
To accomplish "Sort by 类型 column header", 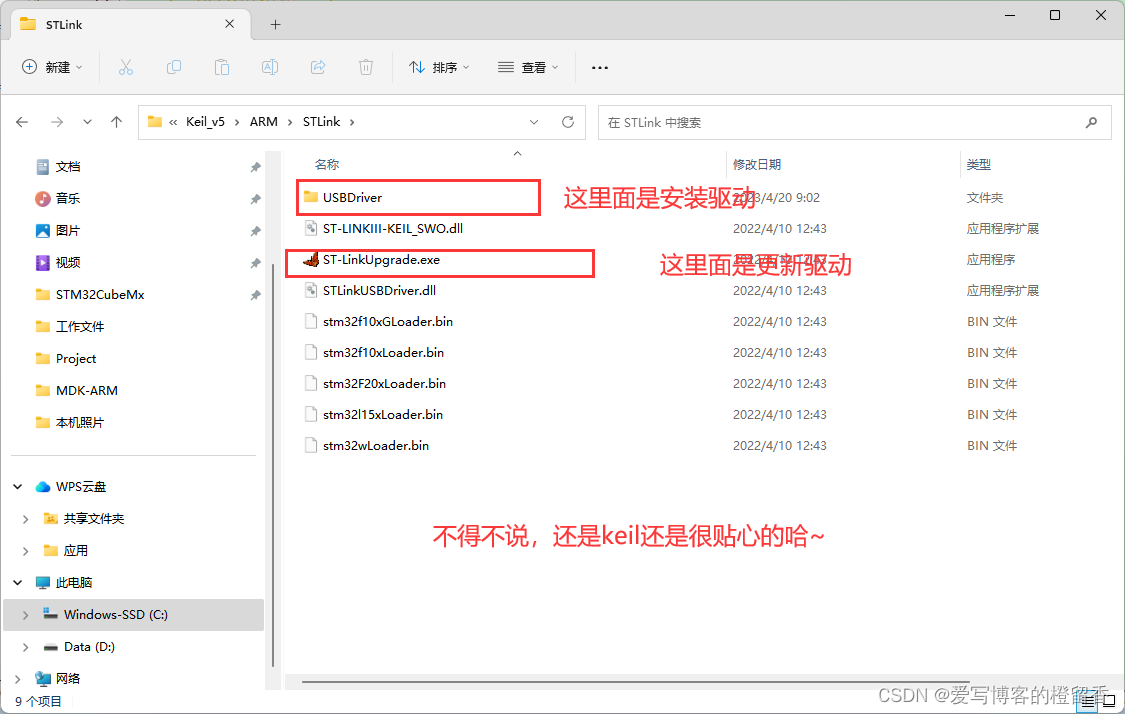I will click(x=979, y=164).
